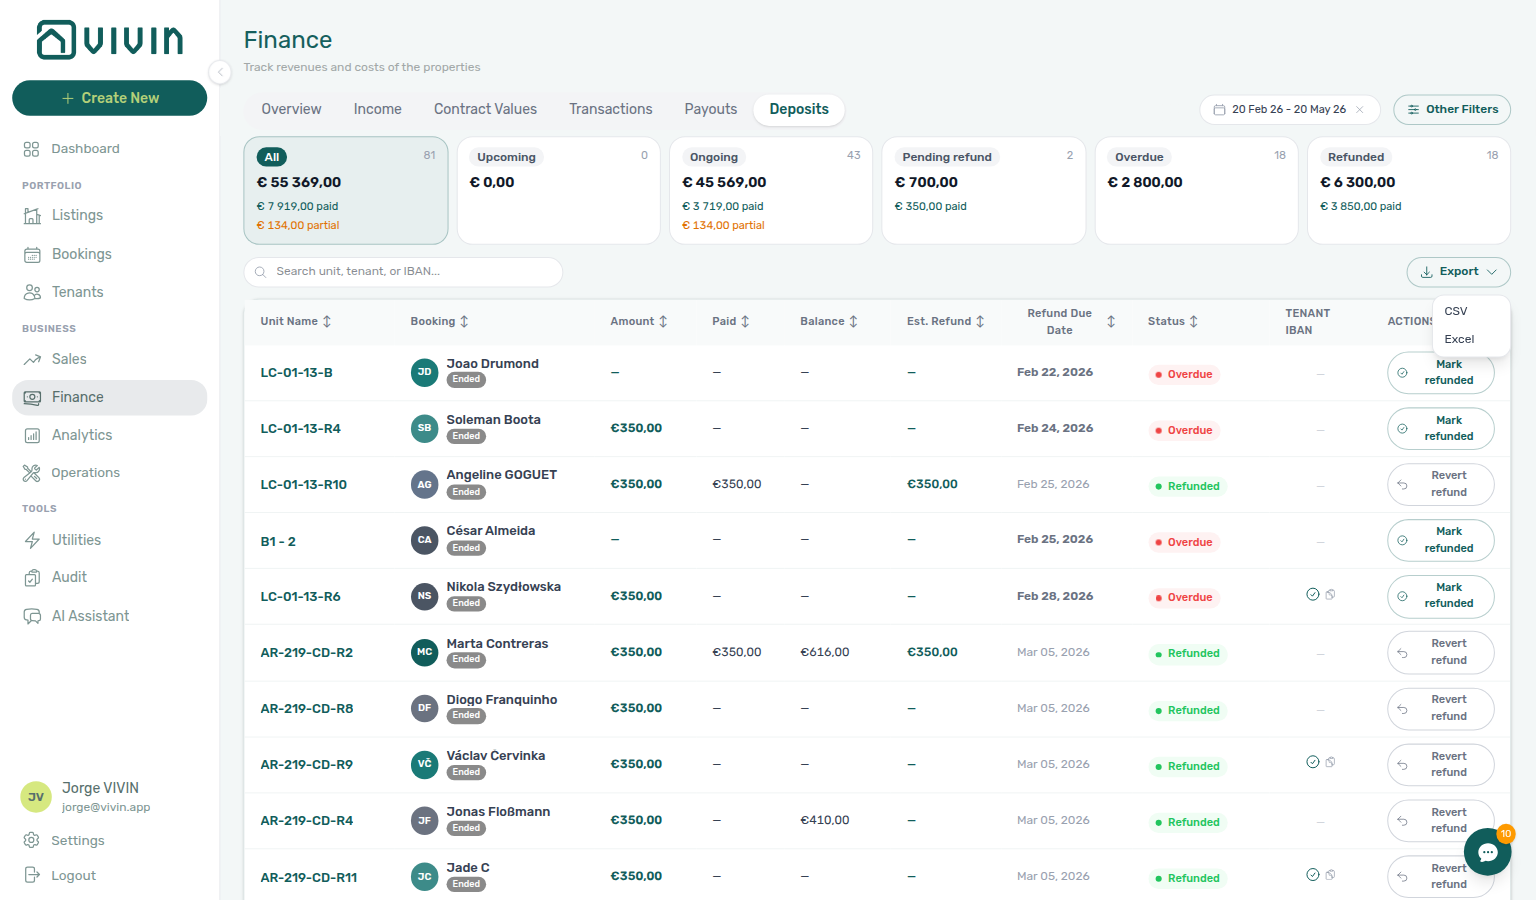Open tenant Joao Drumond booking

click(x=492, y=364)
